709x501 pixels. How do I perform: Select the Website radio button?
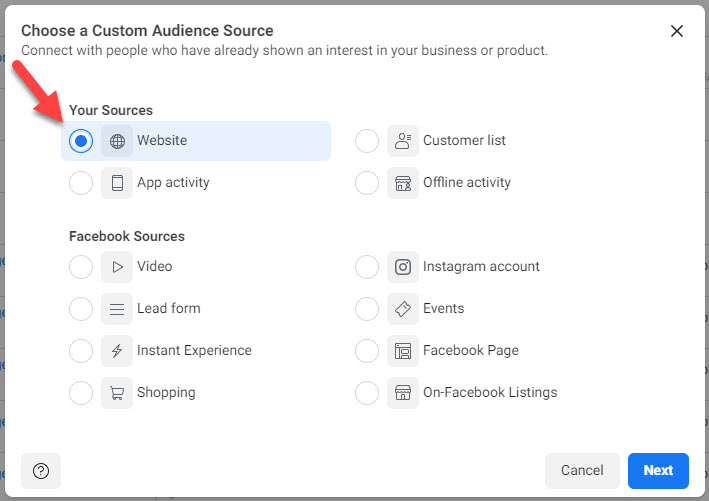pyautogui.click(x=81, y=141)
